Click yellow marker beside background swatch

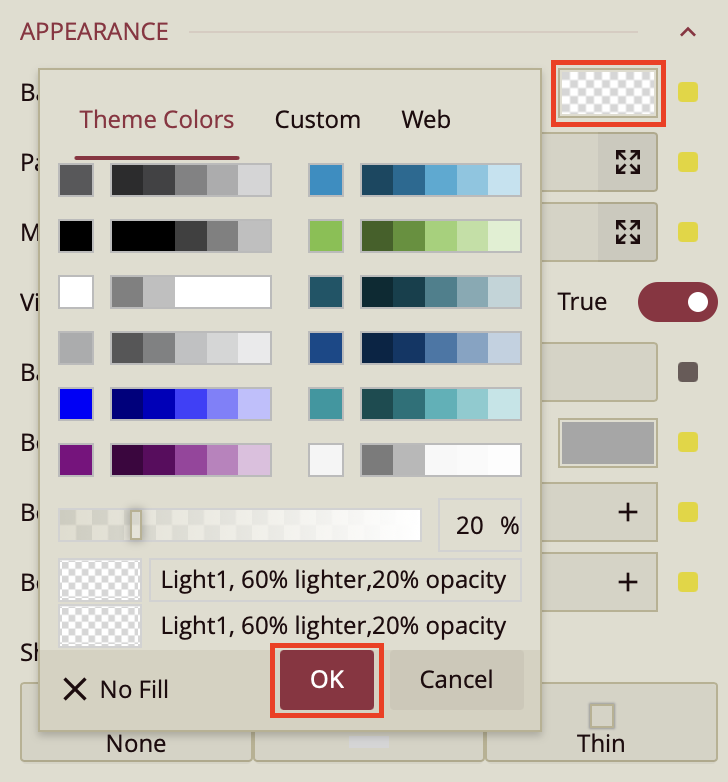(x=688, y=93)
